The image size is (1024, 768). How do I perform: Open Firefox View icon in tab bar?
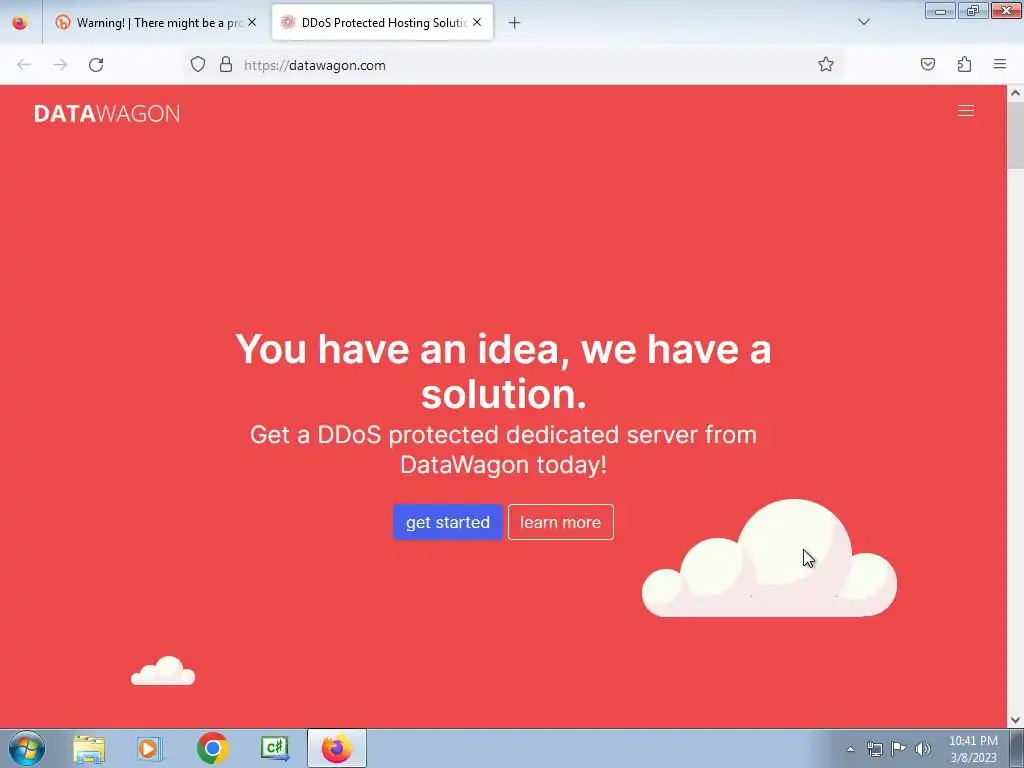pyautogui.click(x=20, y=23)
